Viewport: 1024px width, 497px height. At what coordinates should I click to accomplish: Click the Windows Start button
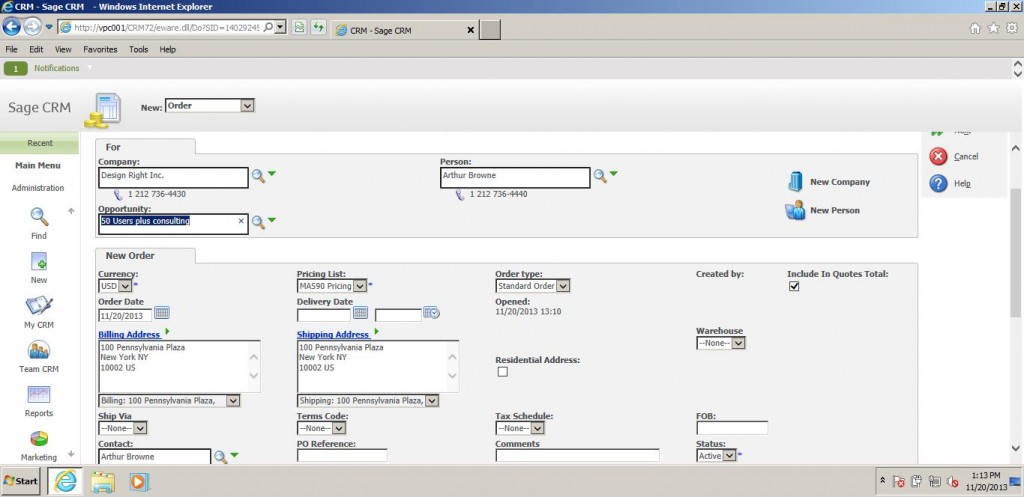click(20, 481)
